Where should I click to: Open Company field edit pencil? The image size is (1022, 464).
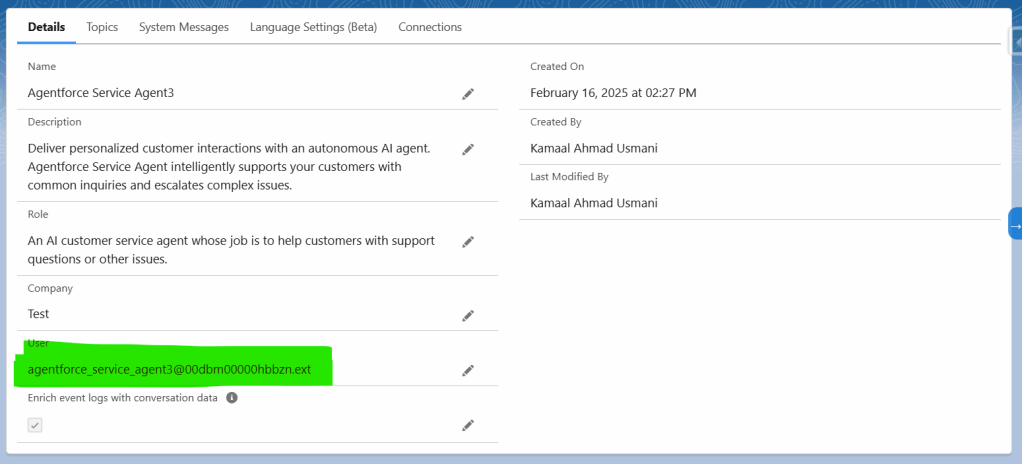pyautogui.click(x=467, y=315)
